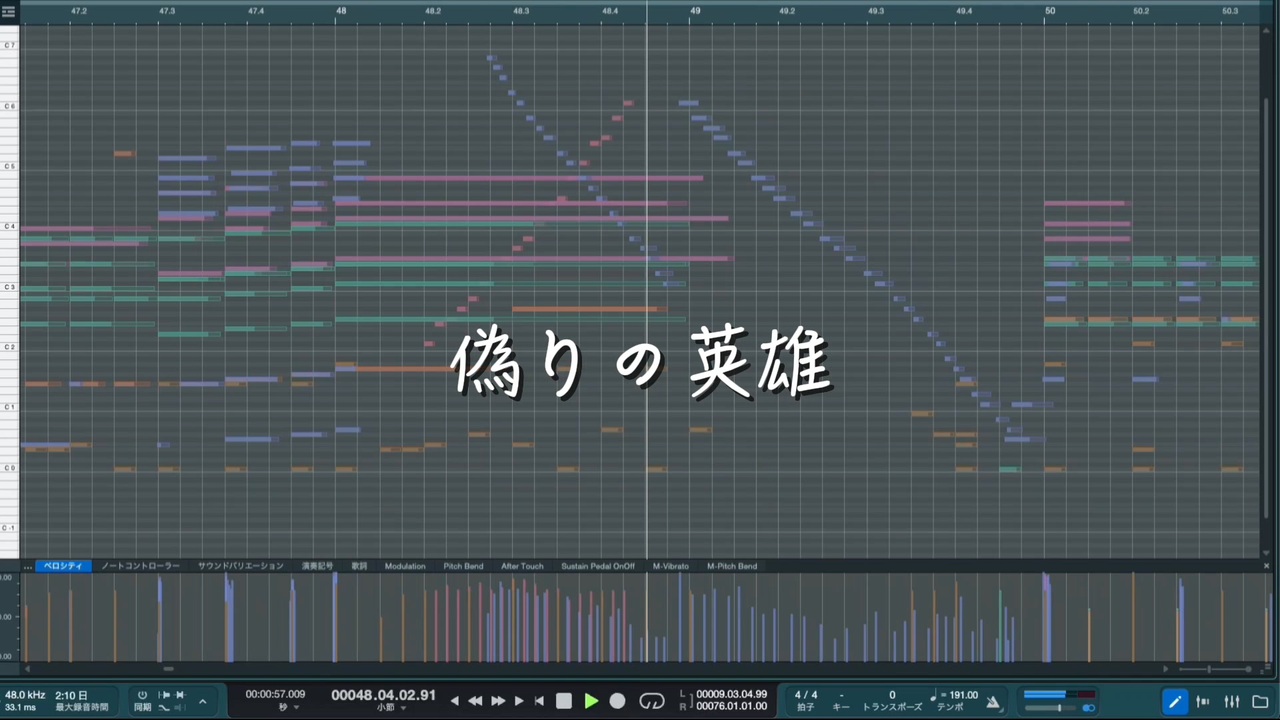Return to project start button
The image size is (1280, 720).
539,701
